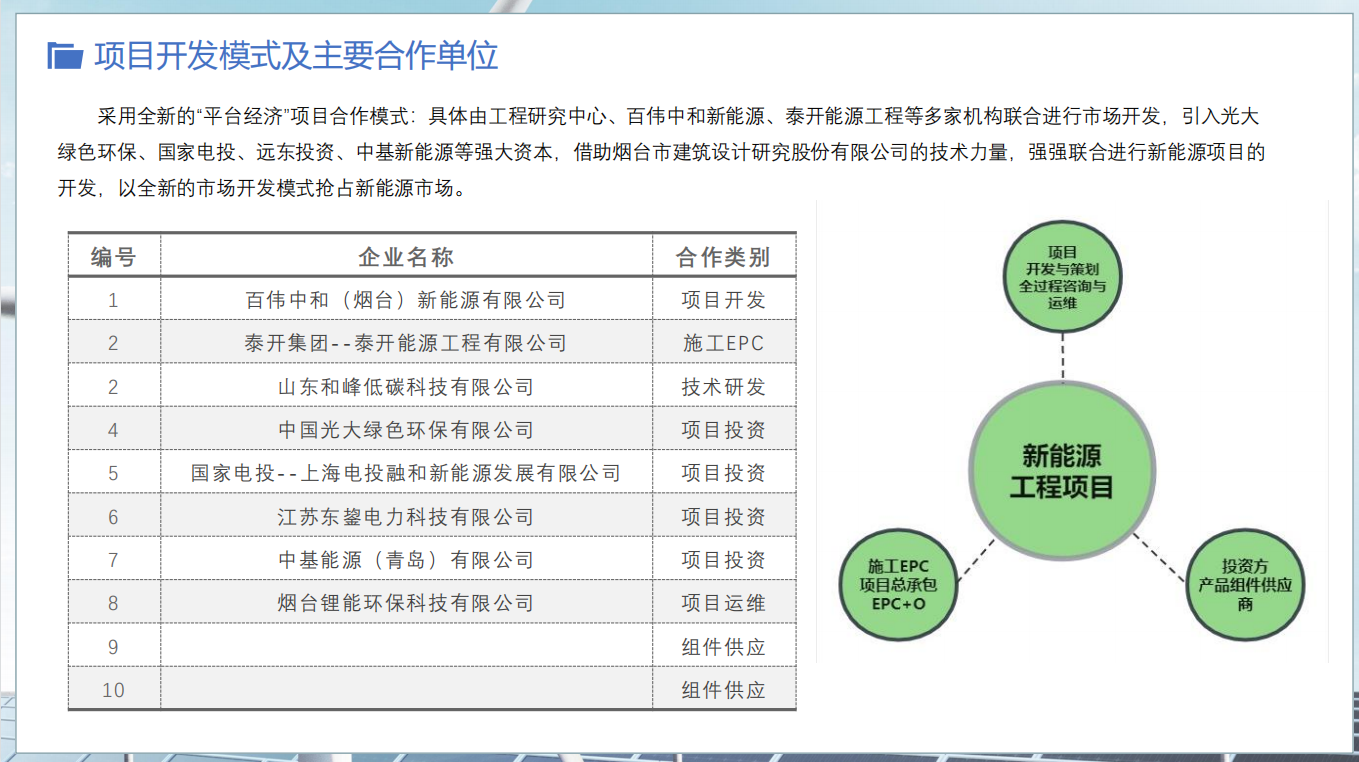Viewport: 1359px width, 762px height.
Task: Click the 项目运维 category cell
Action: 723,603
